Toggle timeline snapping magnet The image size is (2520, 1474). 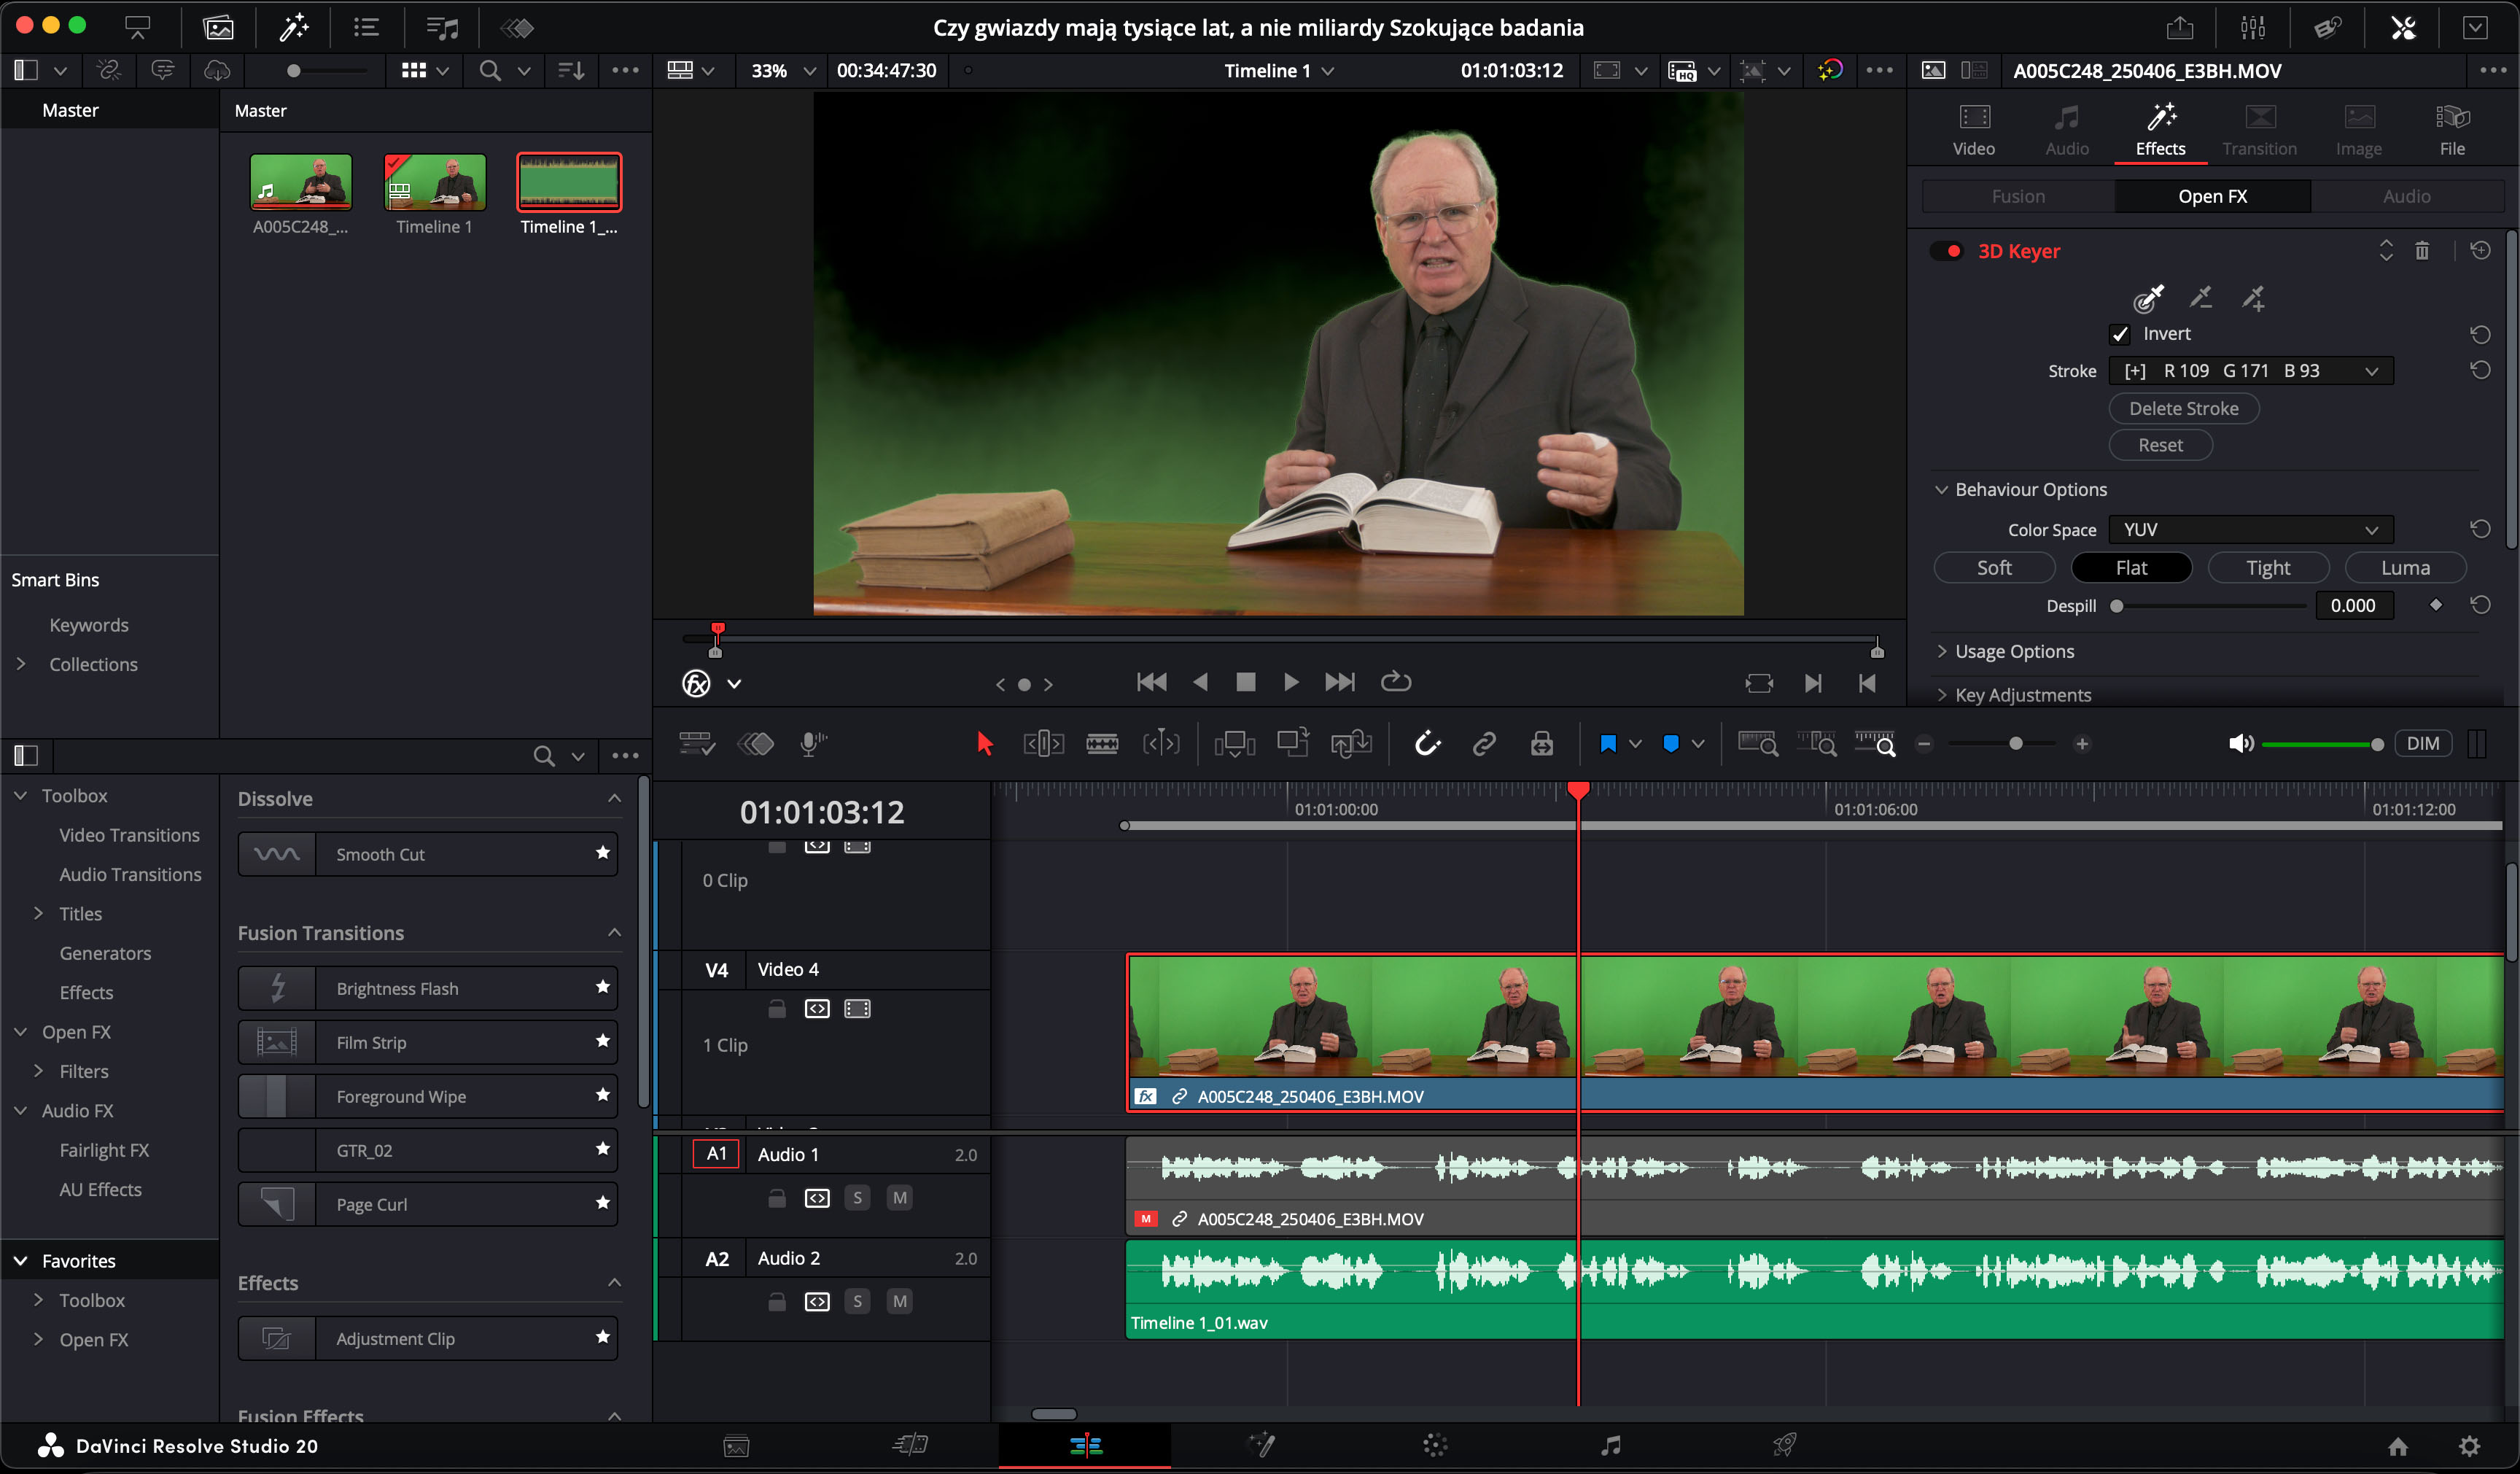tap(1426, 743)
